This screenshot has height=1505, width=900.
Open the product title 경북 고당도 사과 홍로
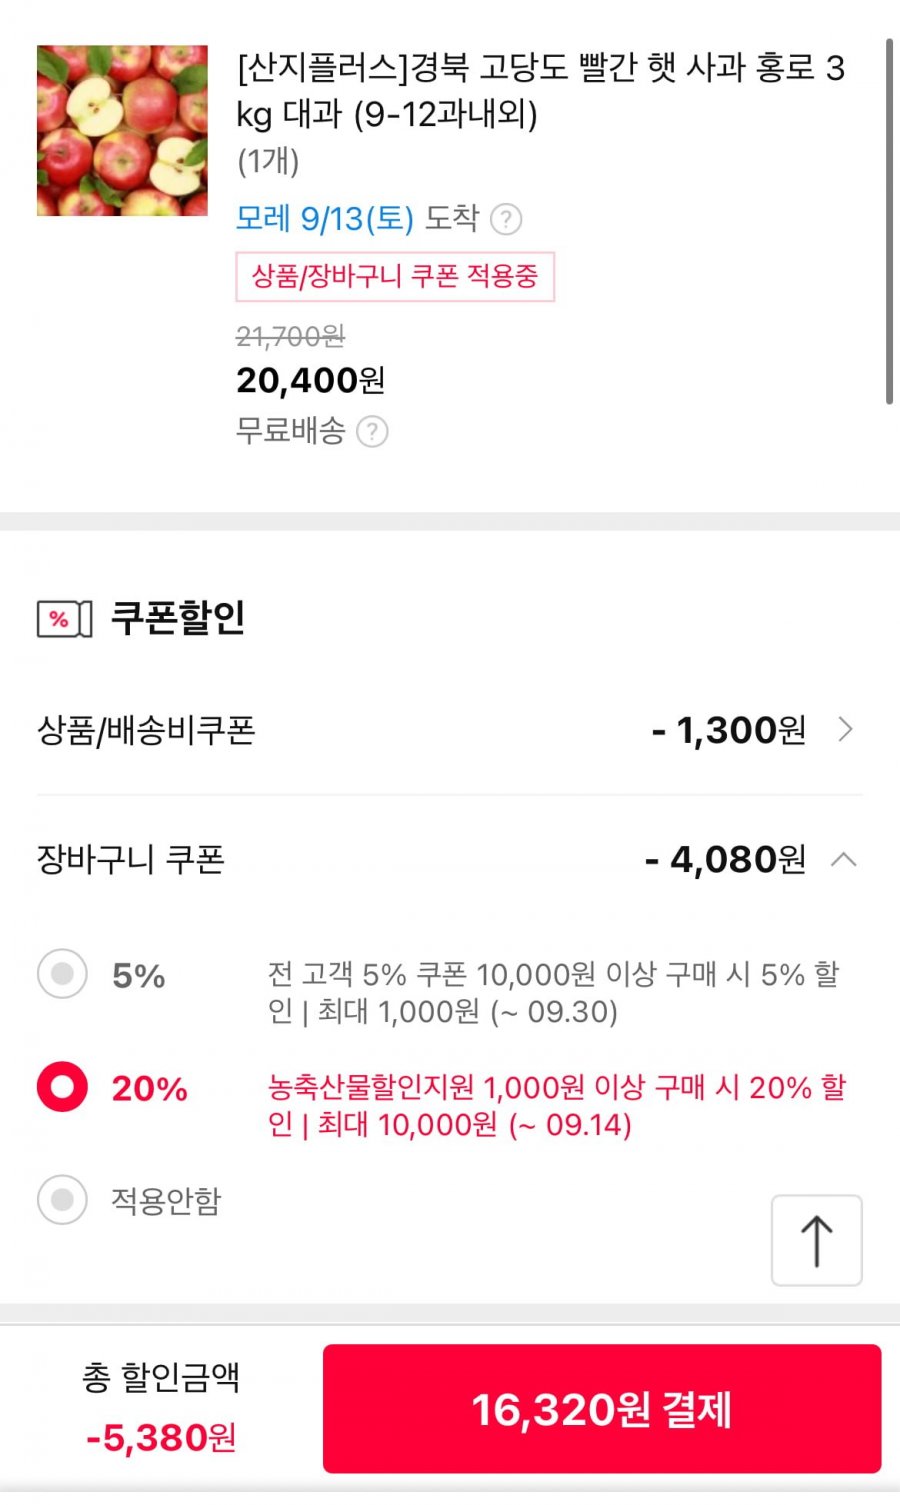[540, 91]
